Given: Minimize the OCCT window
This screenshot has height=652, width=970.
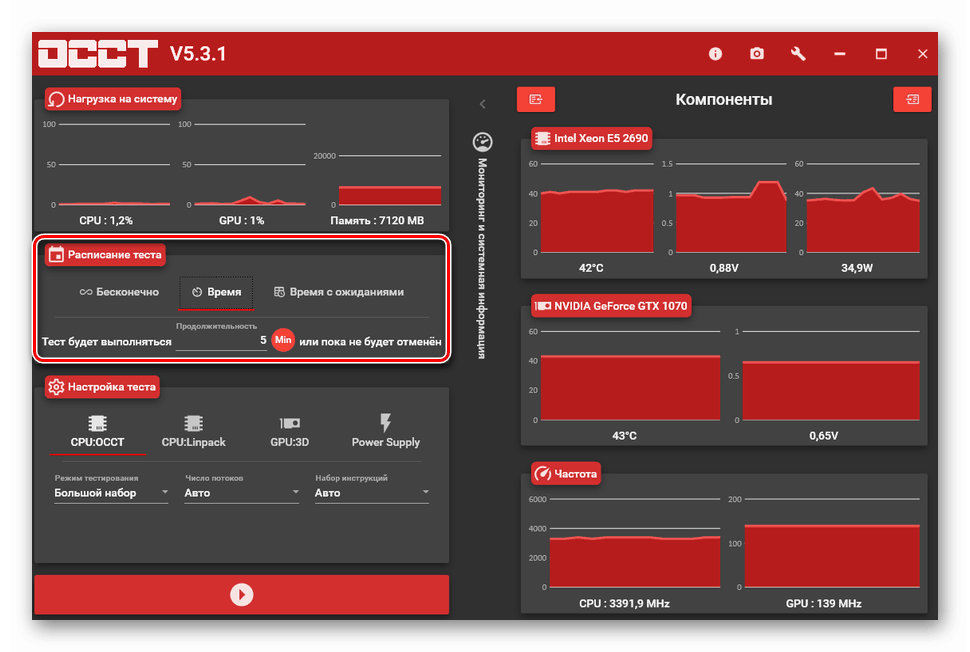Looking at the screenshot, I should (x=839, y=54).
